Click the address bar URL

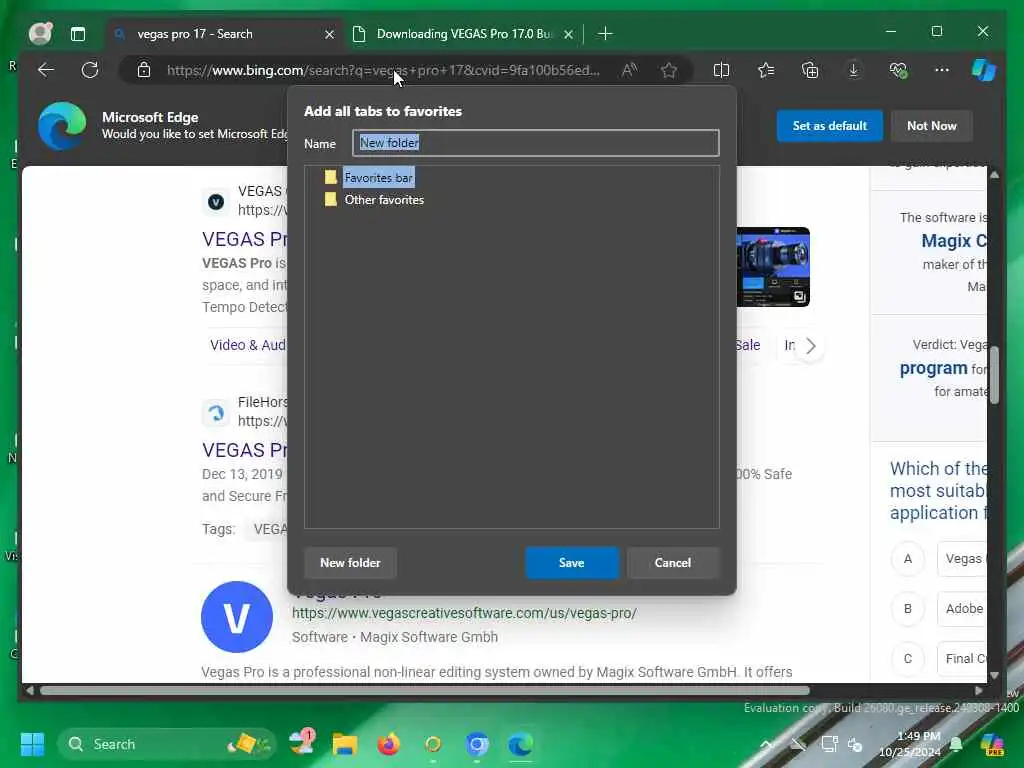[x=383, y=70]
